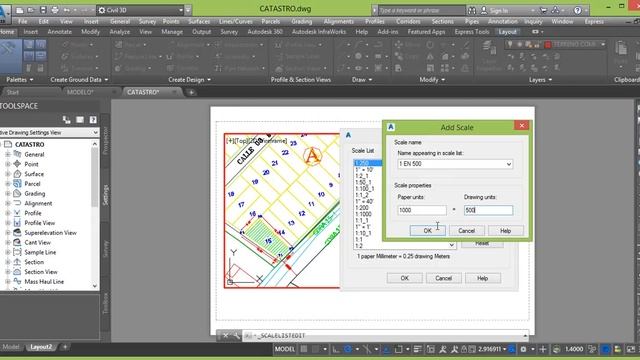Click the Save icon in quick access toolbar
This screenshot has height=360, width=640.
(x=43, y=10)
